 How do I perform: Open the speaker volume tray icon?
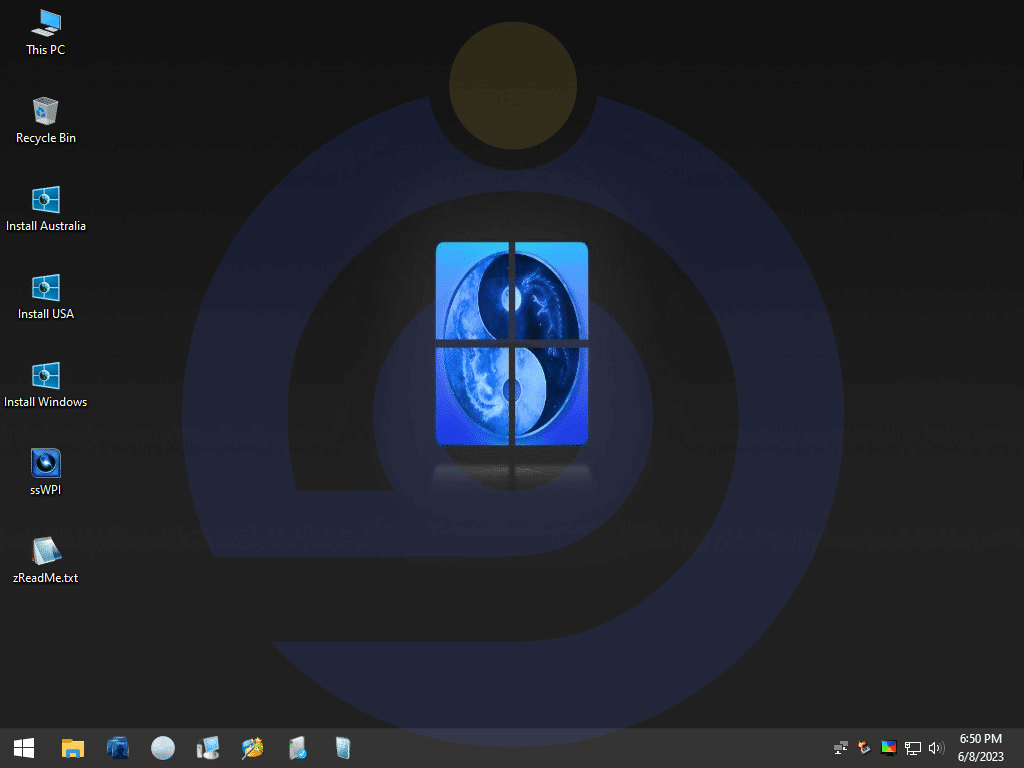936,748
